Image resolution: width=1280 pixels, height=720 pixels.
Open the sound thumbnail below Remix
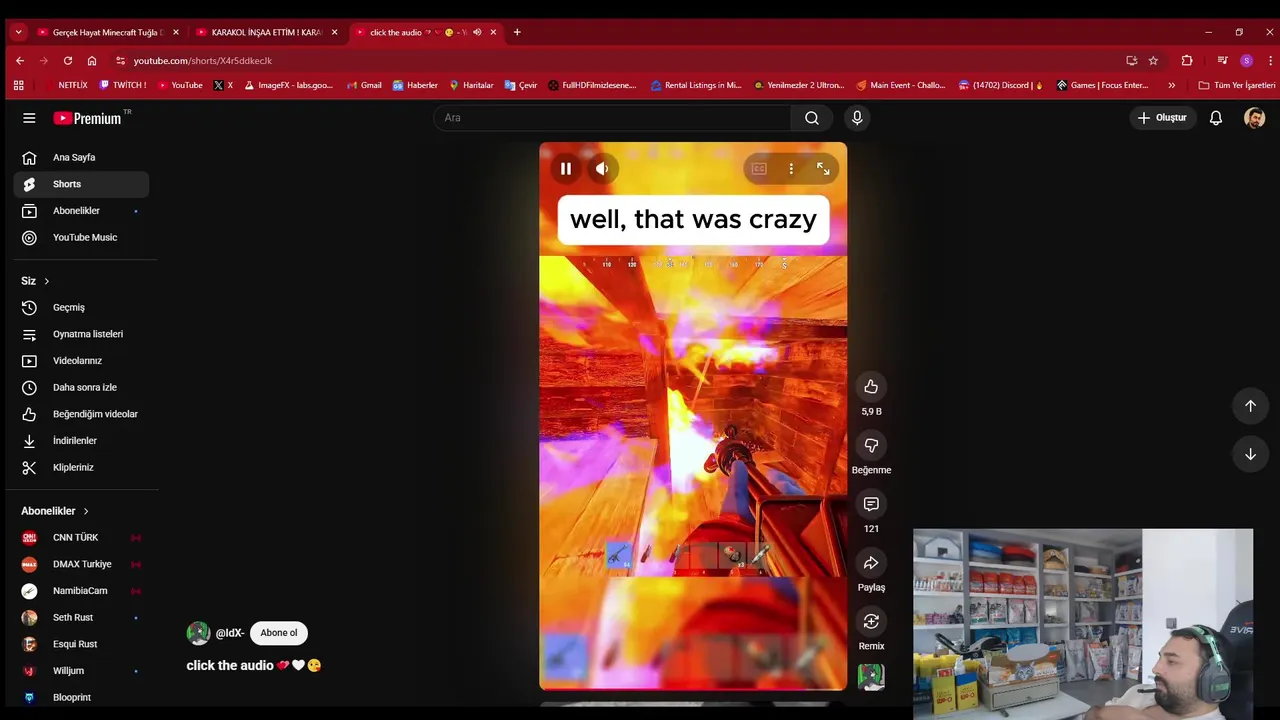point(871,677)
